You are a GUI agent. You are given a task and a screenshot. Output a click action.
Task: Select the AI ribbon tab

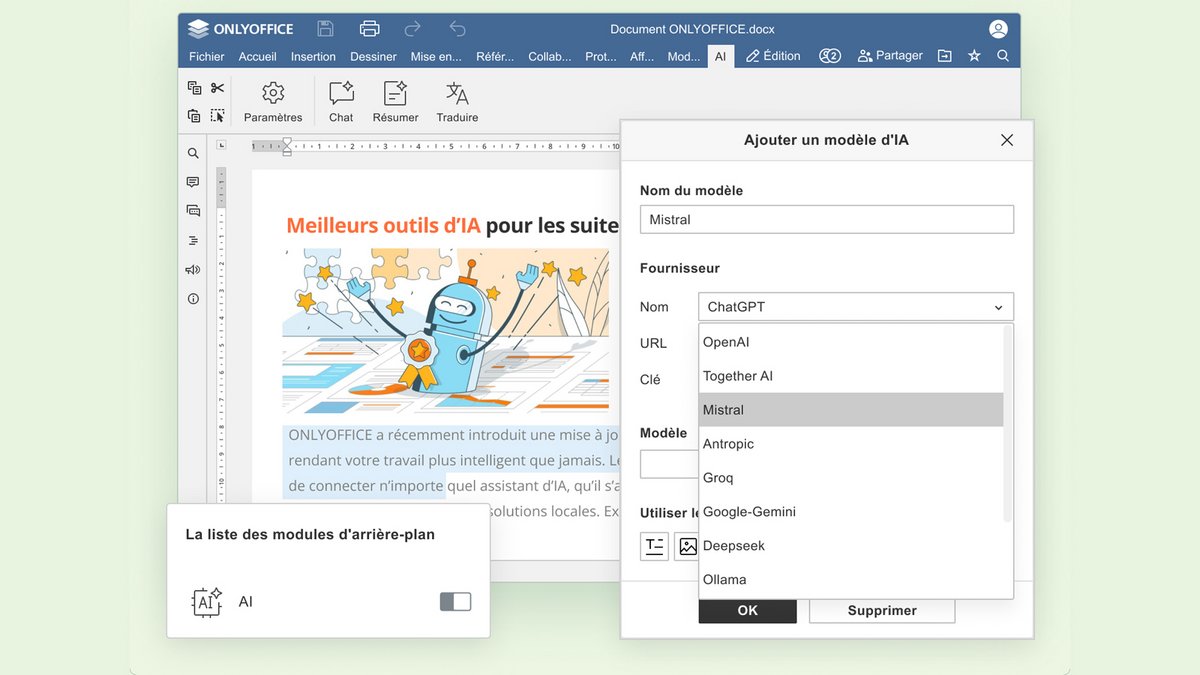click(720, 57)
